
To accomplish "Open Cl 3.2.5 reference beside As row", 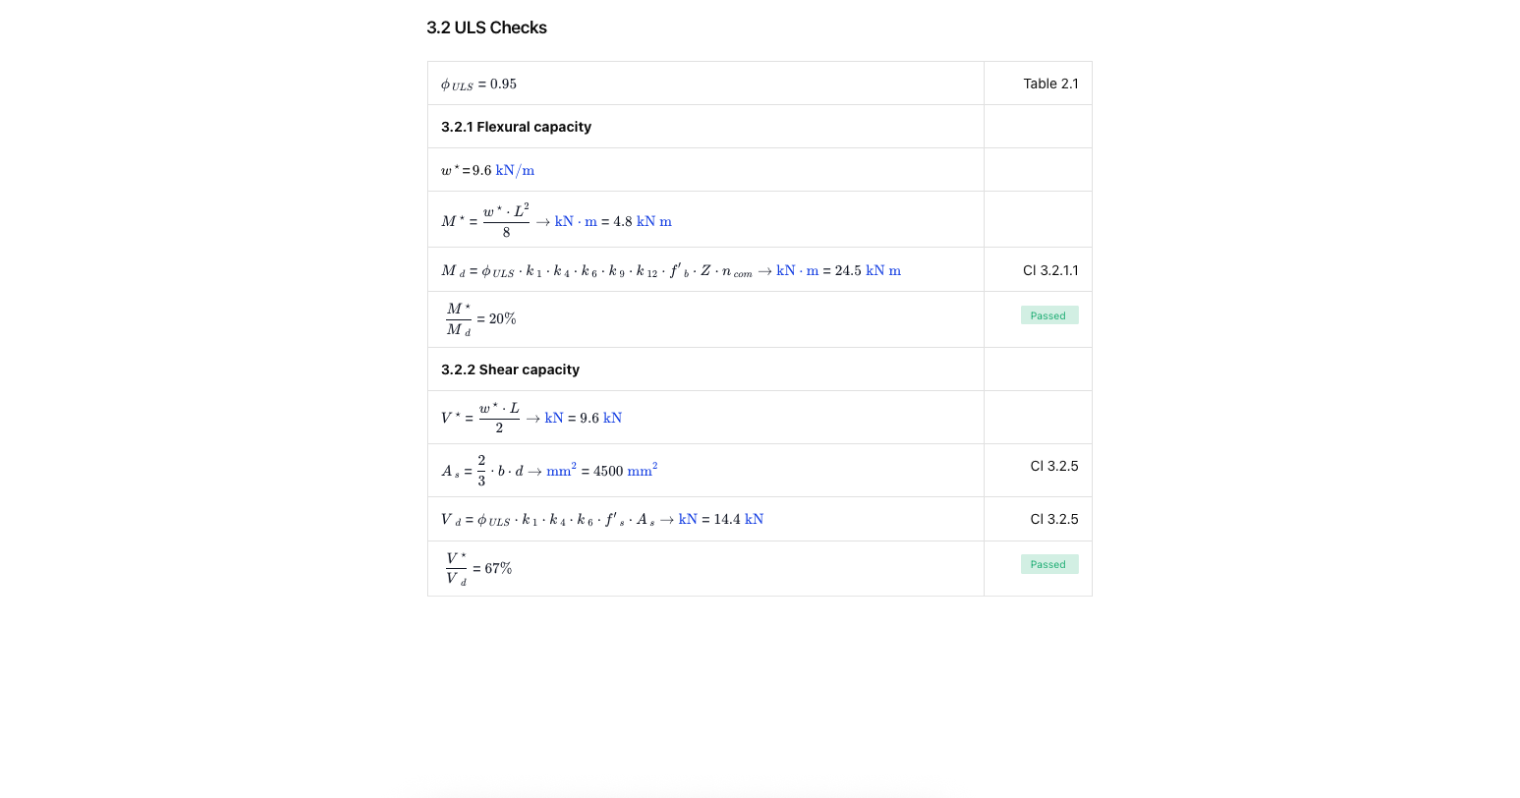I will [1054, 466].
